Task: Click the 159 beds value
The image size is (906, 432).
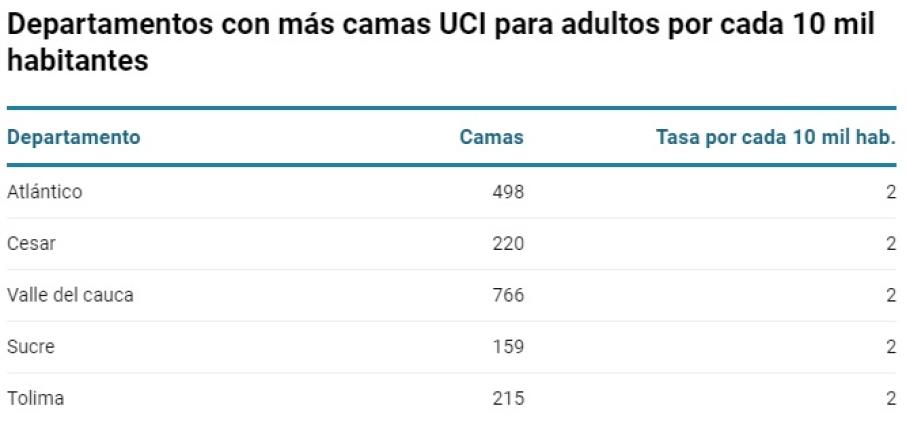Action: pos(507,347)
